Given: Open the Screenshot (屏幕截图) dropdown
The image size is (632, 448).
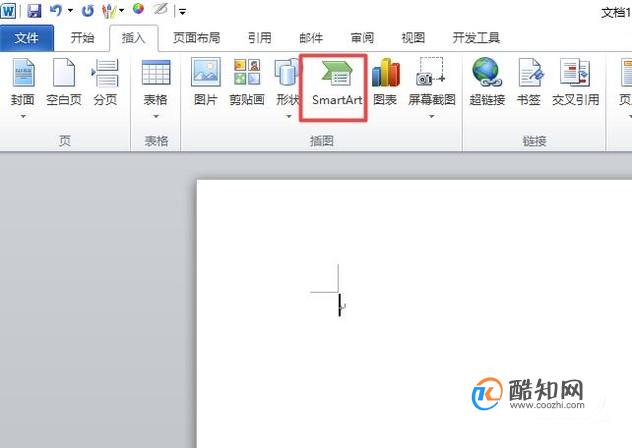Looking at the screenshot, I should (x=431, y=116).
